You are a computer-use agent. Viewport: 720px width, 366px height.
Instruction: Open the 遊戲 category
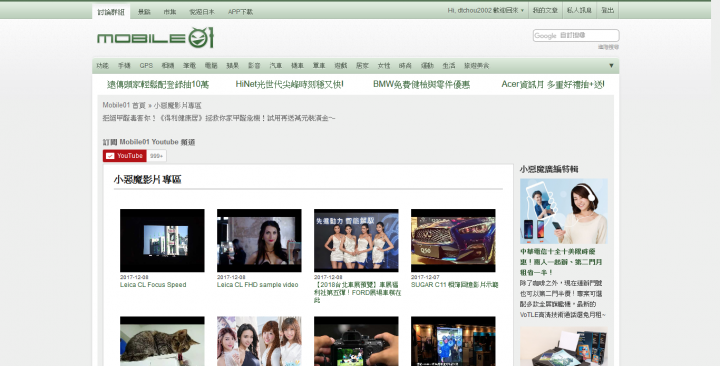click(340, 66)
